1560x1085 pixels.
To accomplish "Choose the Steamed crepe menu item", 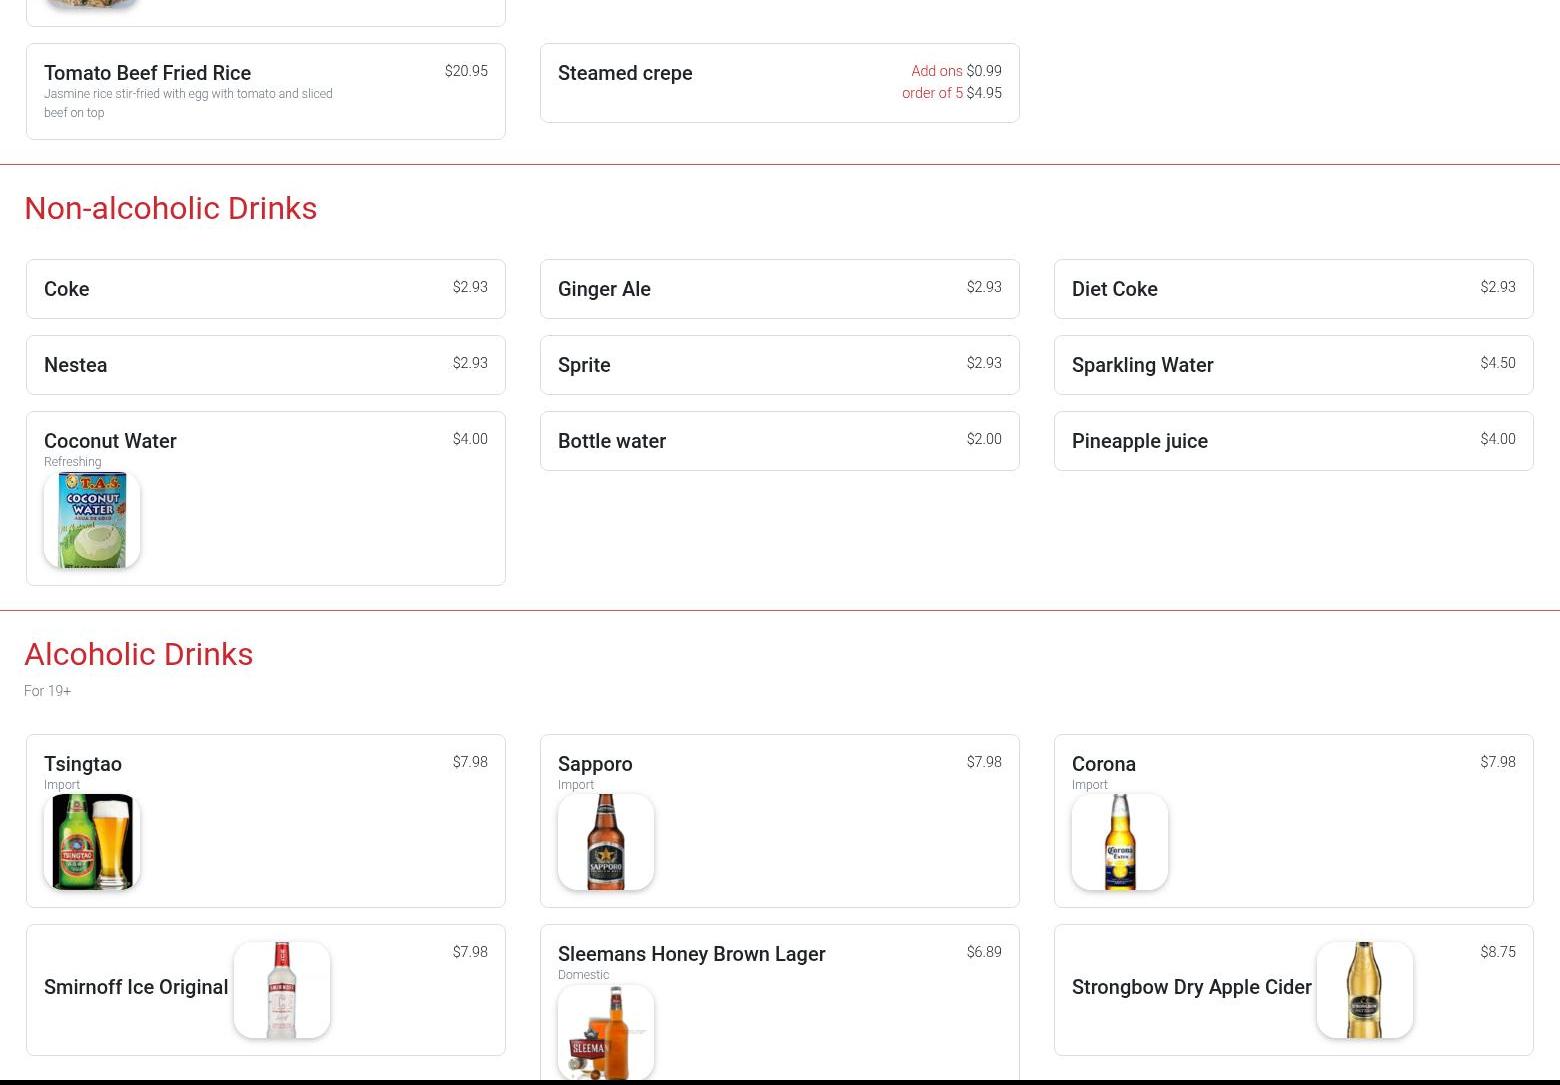I will [625, 74].
